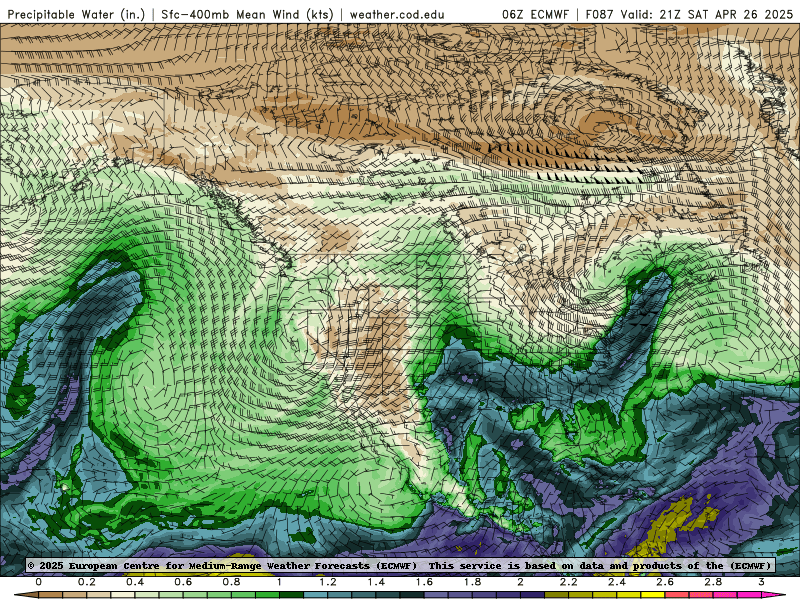Click the "2.4" color scale label

click(617, 582)
